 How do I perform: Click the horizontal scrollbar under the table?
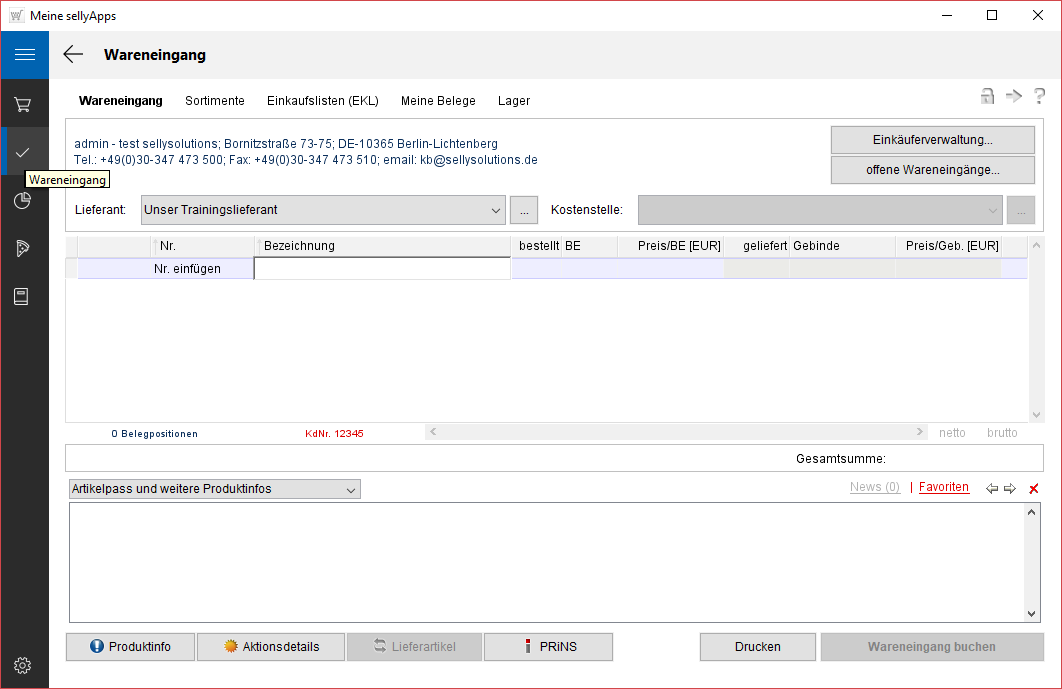click(x=676, y=432)
